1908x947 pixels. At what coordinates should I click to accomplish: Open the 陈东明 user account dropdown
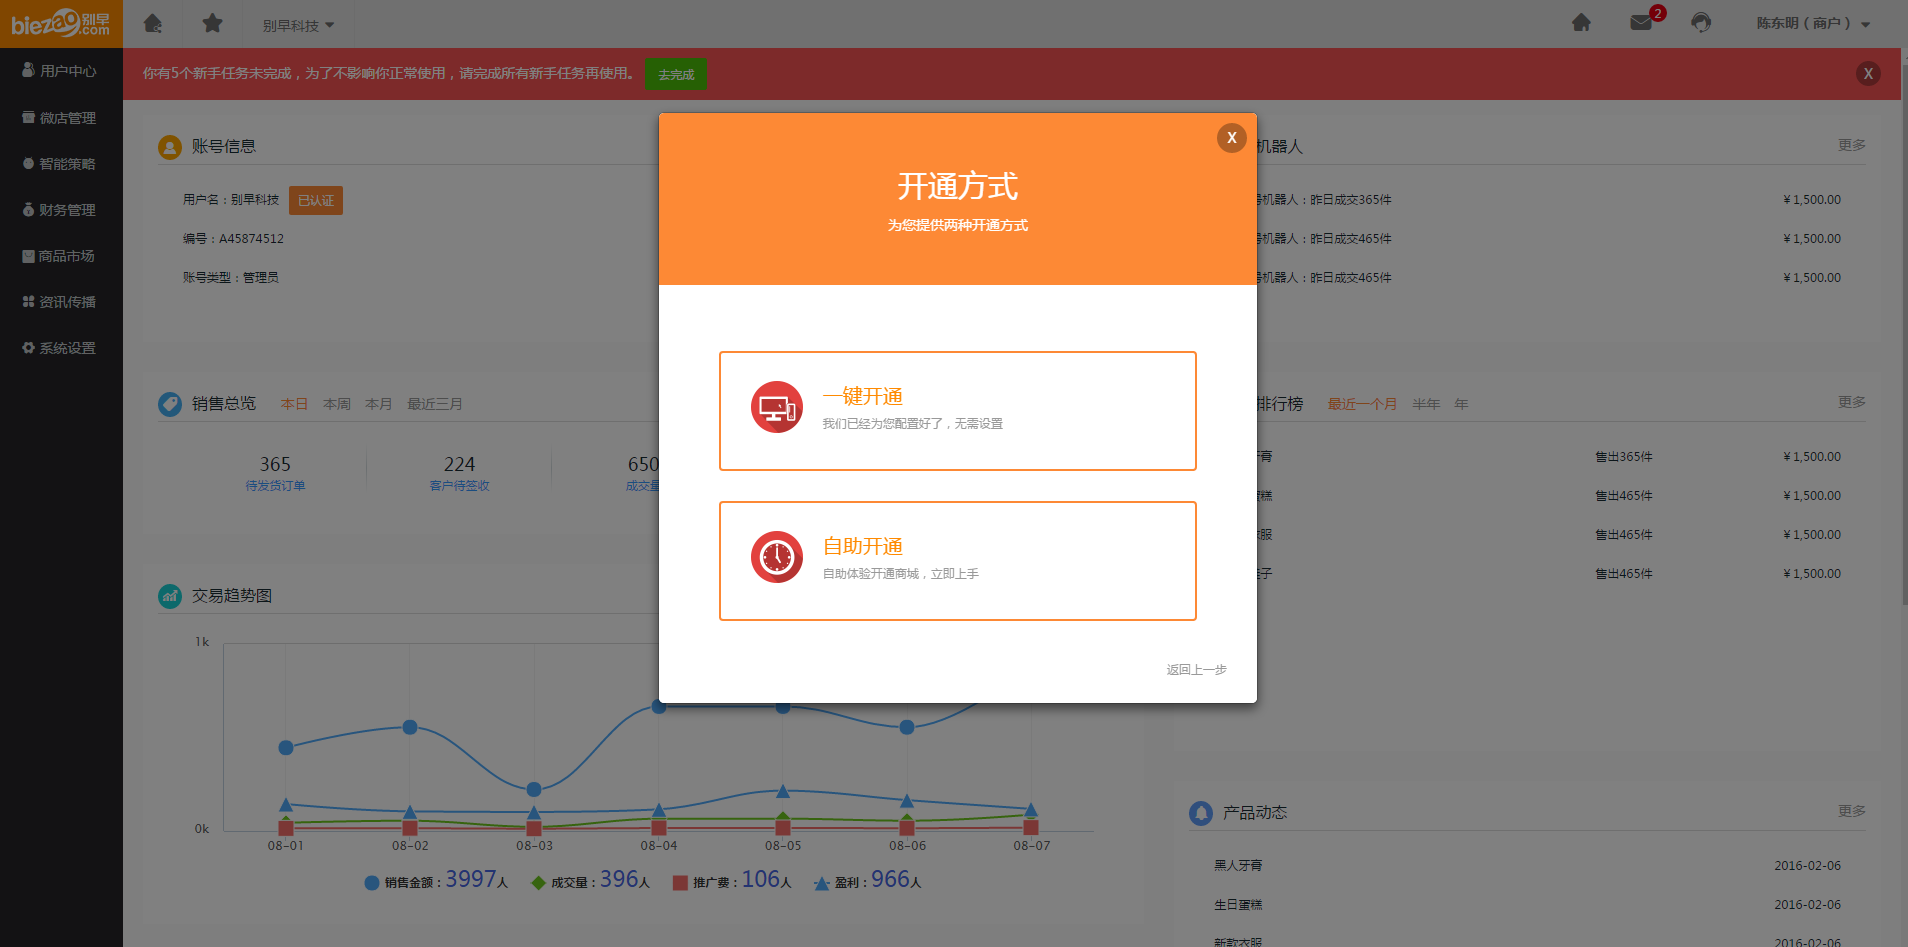click(1812, 23)
